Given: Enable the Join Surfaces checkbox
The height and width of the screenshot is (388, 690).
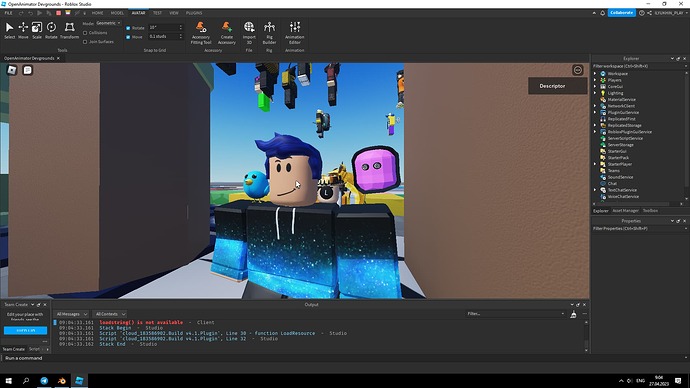Looking at the screenshot, I should click(x=85, y=42).
